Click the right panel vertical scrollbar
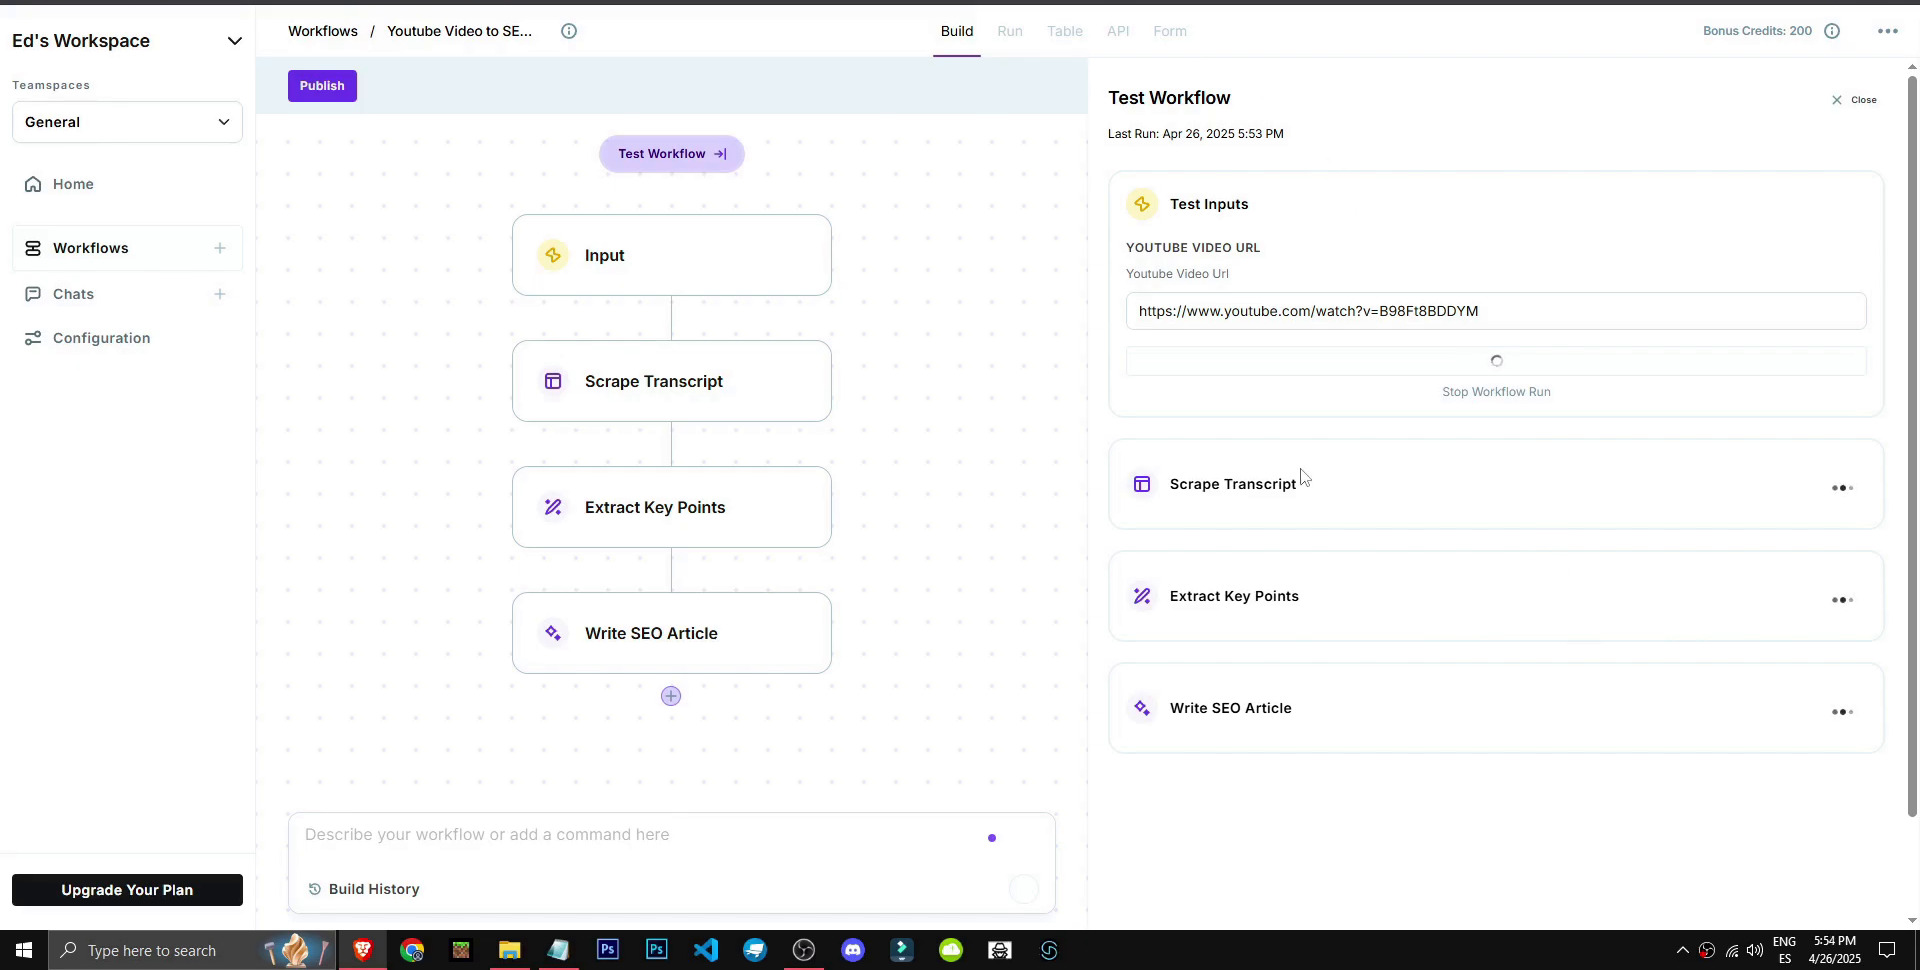The image size is (1920, 970). point(1912,446)
